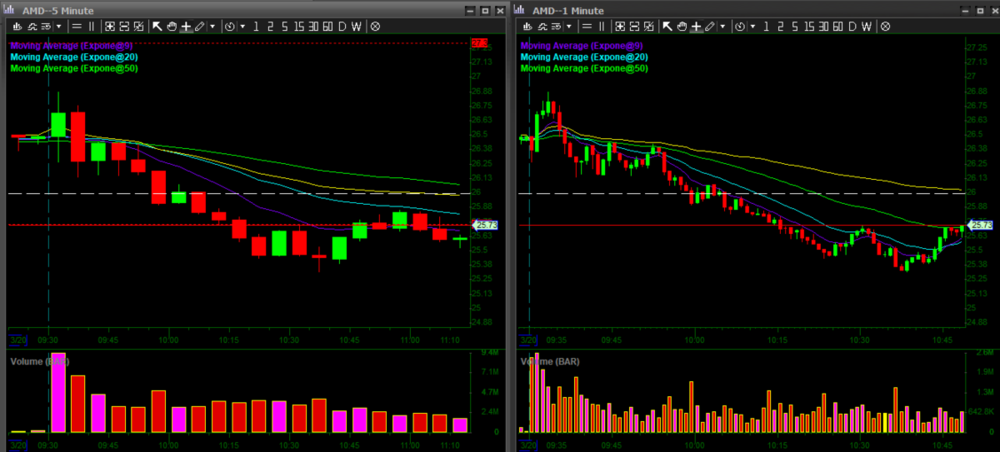
Task: Activate the hand pan tool in 5 Minute chart
Action: [171, 27]
